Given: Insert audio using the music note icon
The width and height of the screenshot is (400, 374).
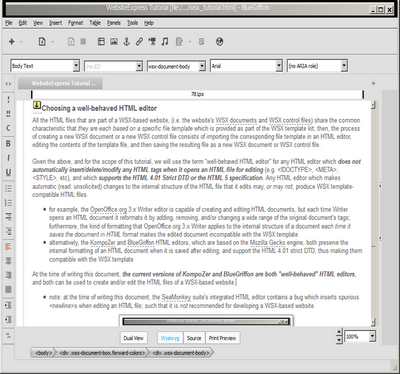Looking at the screenshot, I should [165, 42].
